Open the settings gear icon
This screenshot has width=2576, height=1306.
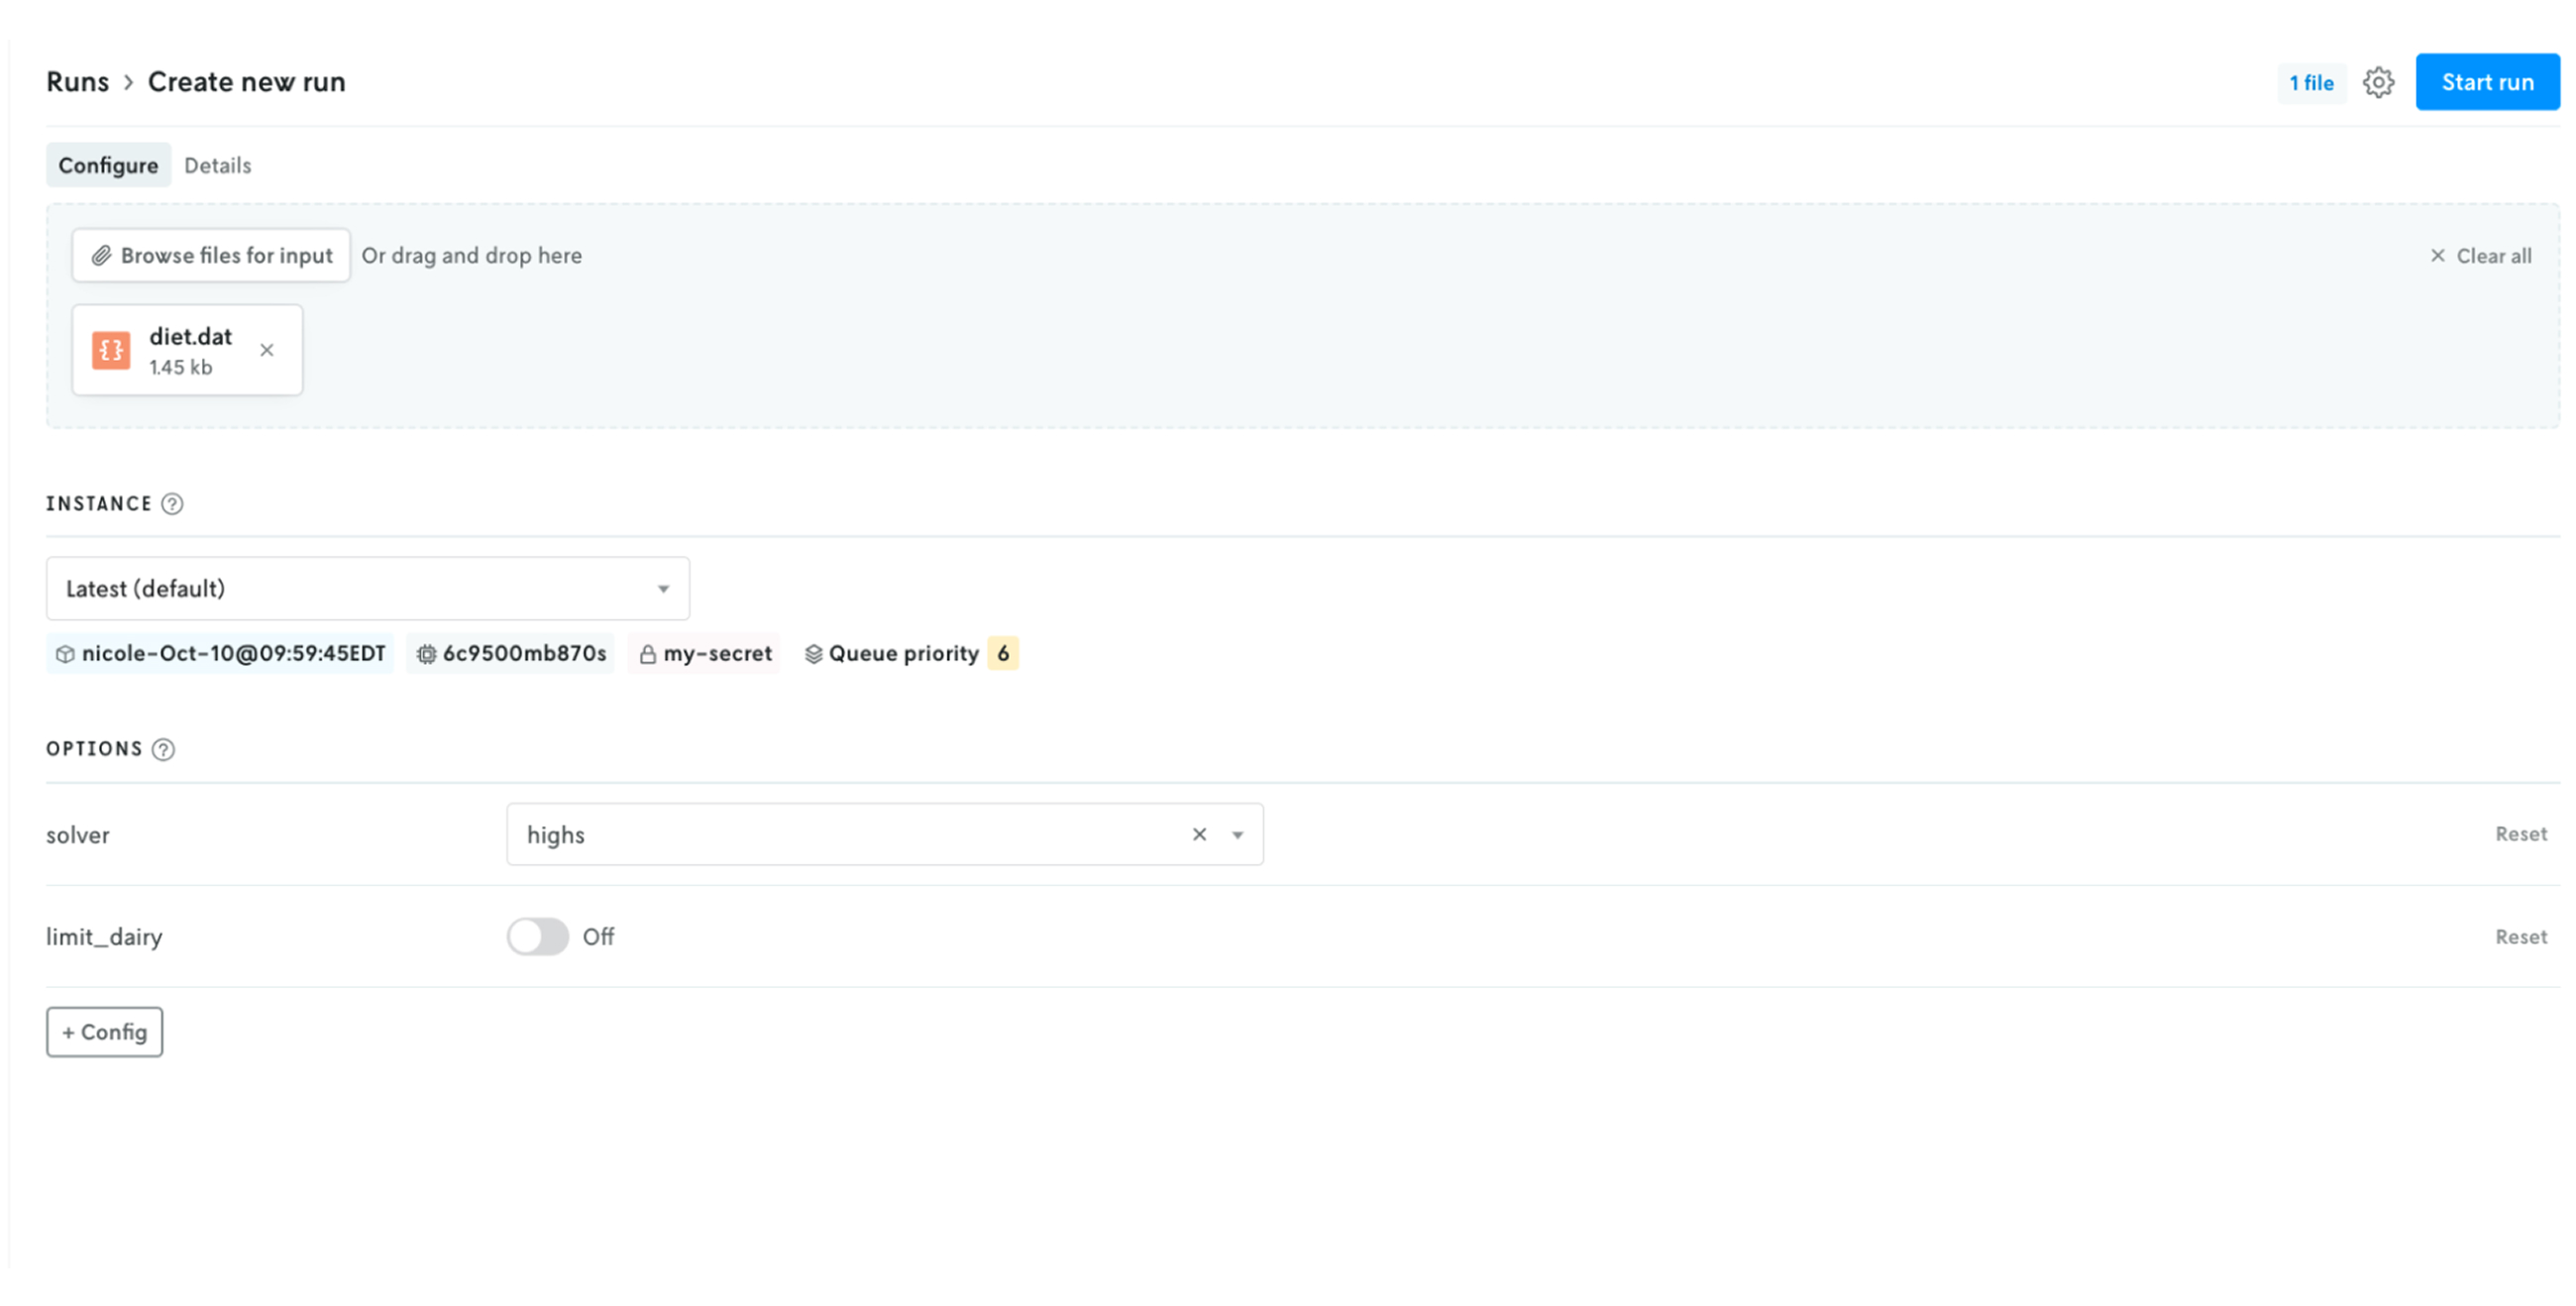click(x=2378, y=82)
